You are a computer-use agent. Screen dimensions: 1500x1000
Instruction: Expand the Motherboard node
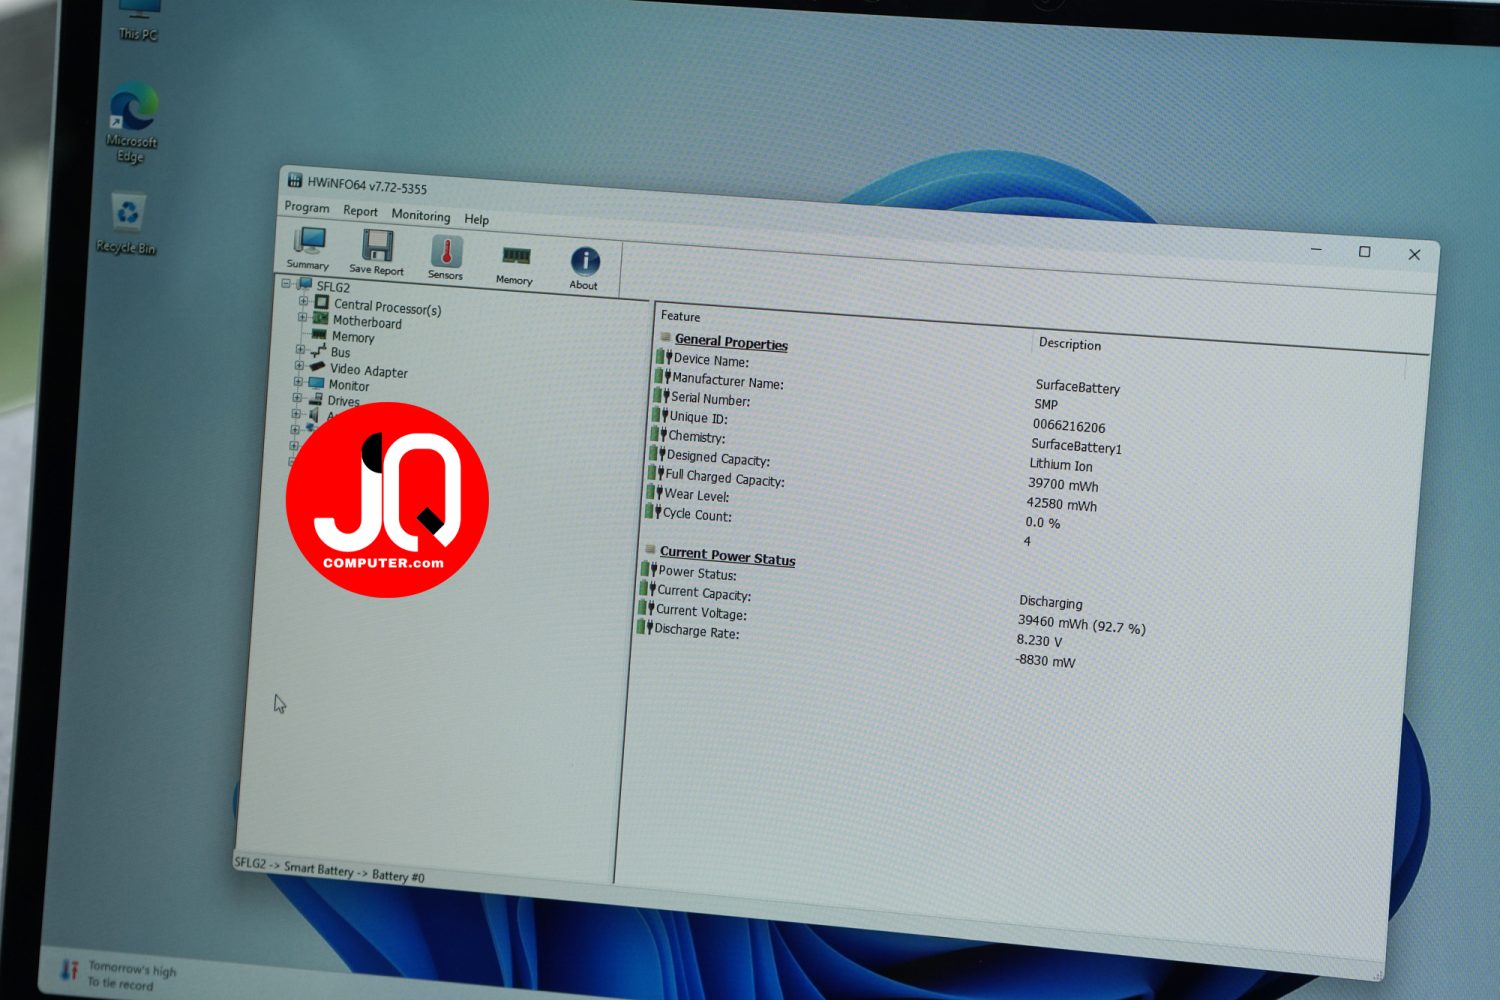(302, 317)
